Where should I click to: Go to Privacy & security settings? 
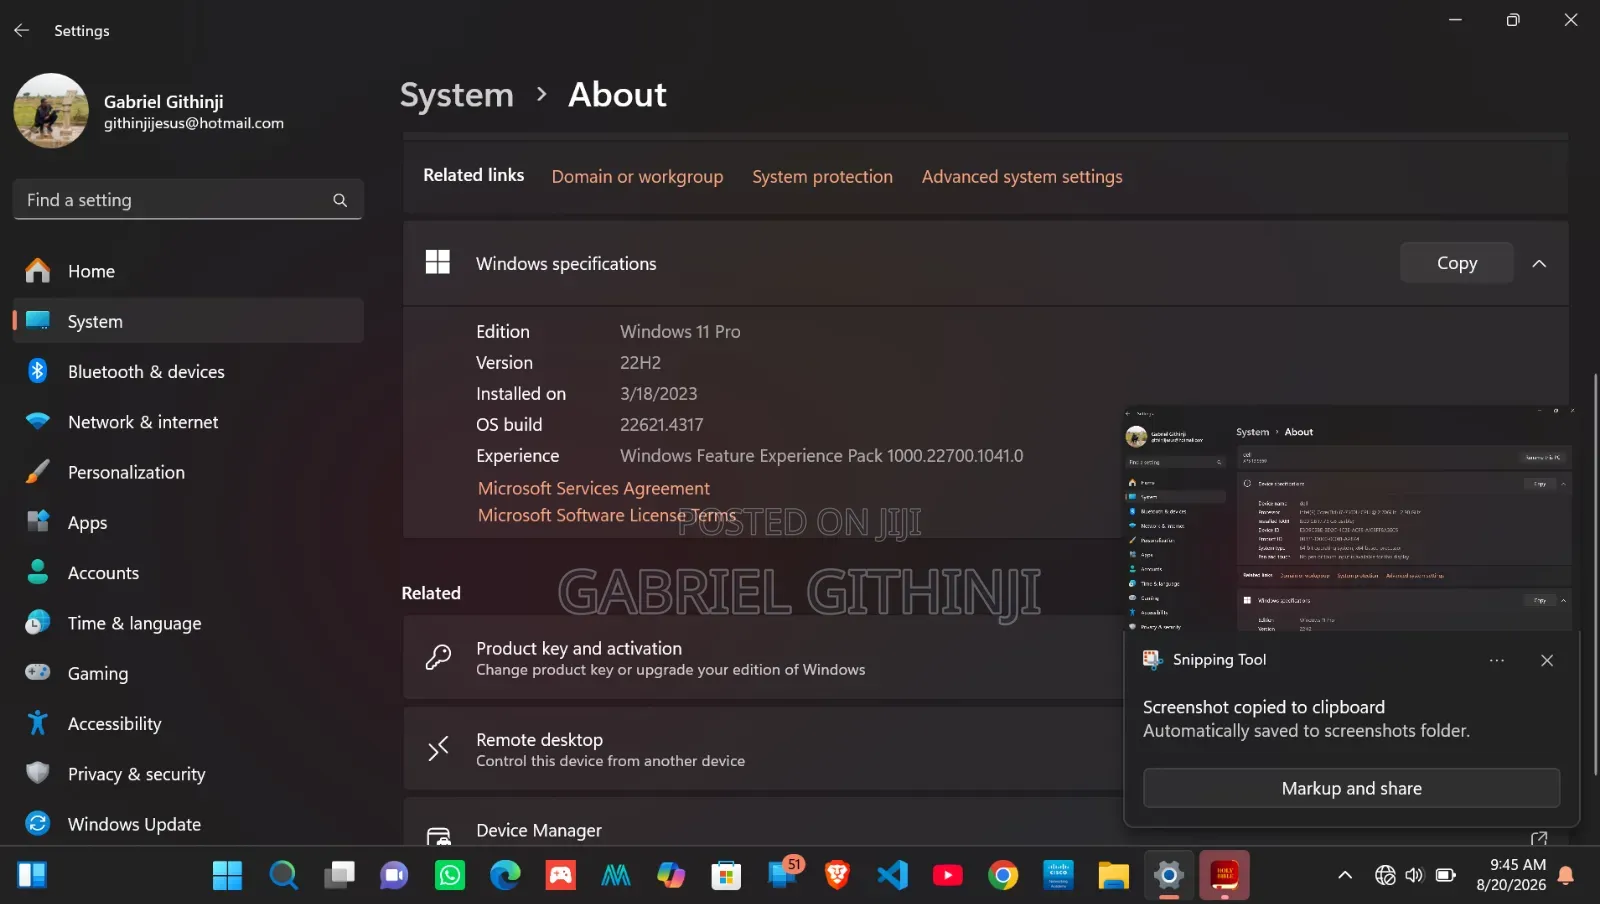(188, 774)
